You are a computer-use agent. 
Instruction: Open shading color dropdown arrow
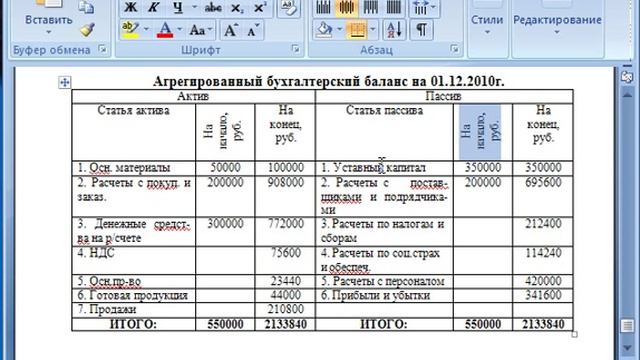[339, 30]
